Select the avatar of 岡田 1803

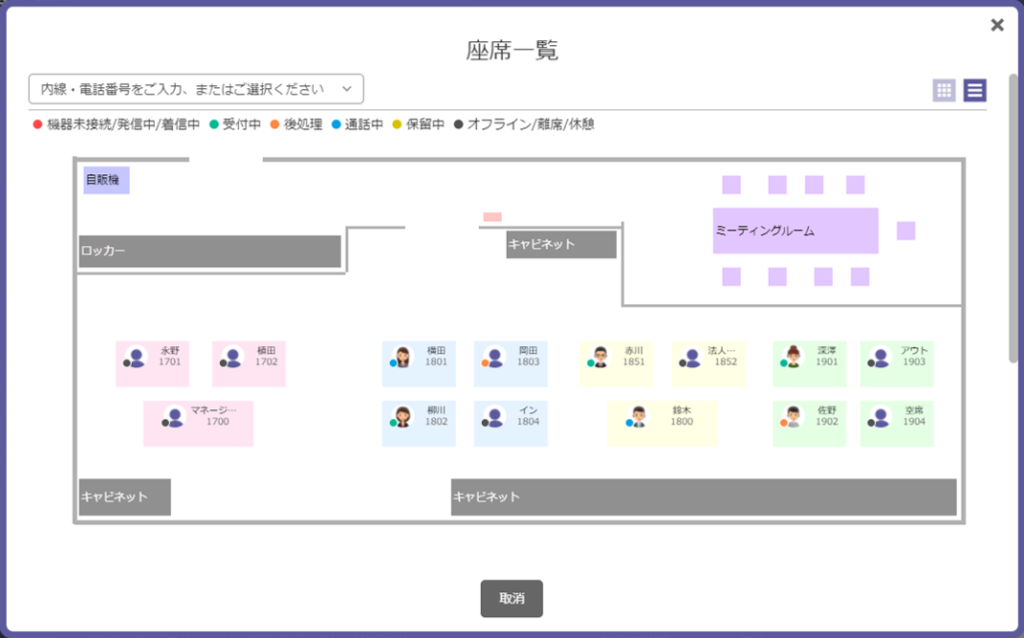click(494, 357)
